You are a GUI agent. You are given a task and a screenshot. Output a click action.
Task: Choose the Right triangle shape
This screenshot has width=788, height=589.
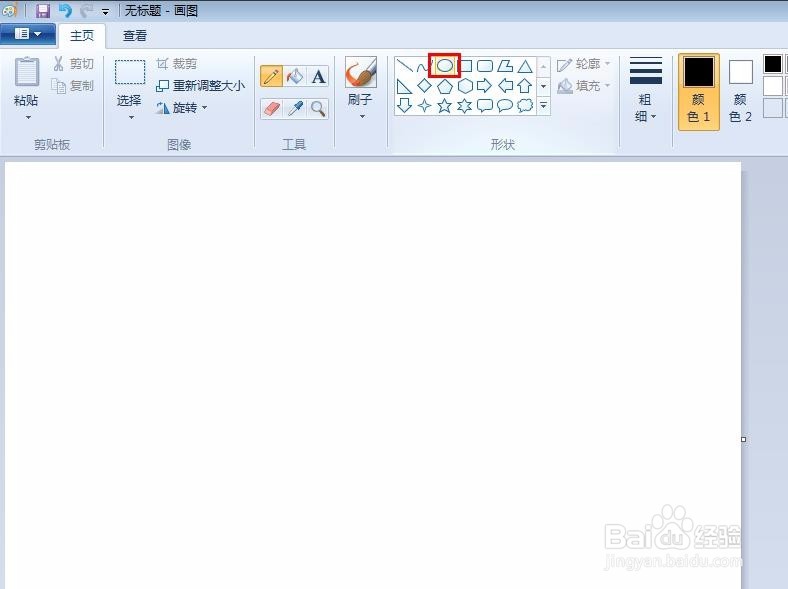click(x=405, y=86)
